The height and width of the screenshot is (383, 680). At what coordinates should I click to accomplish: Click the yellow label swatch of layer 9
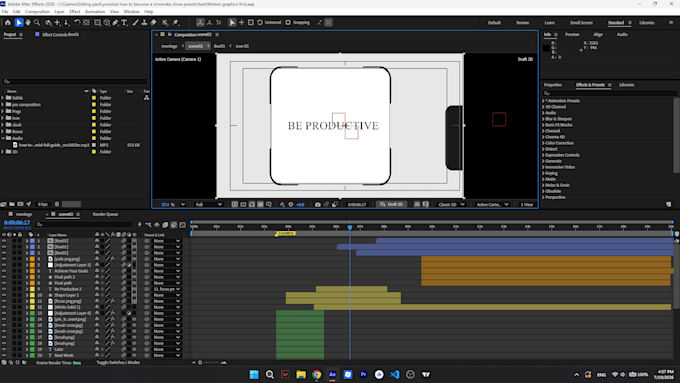click(x=33, y=289)
